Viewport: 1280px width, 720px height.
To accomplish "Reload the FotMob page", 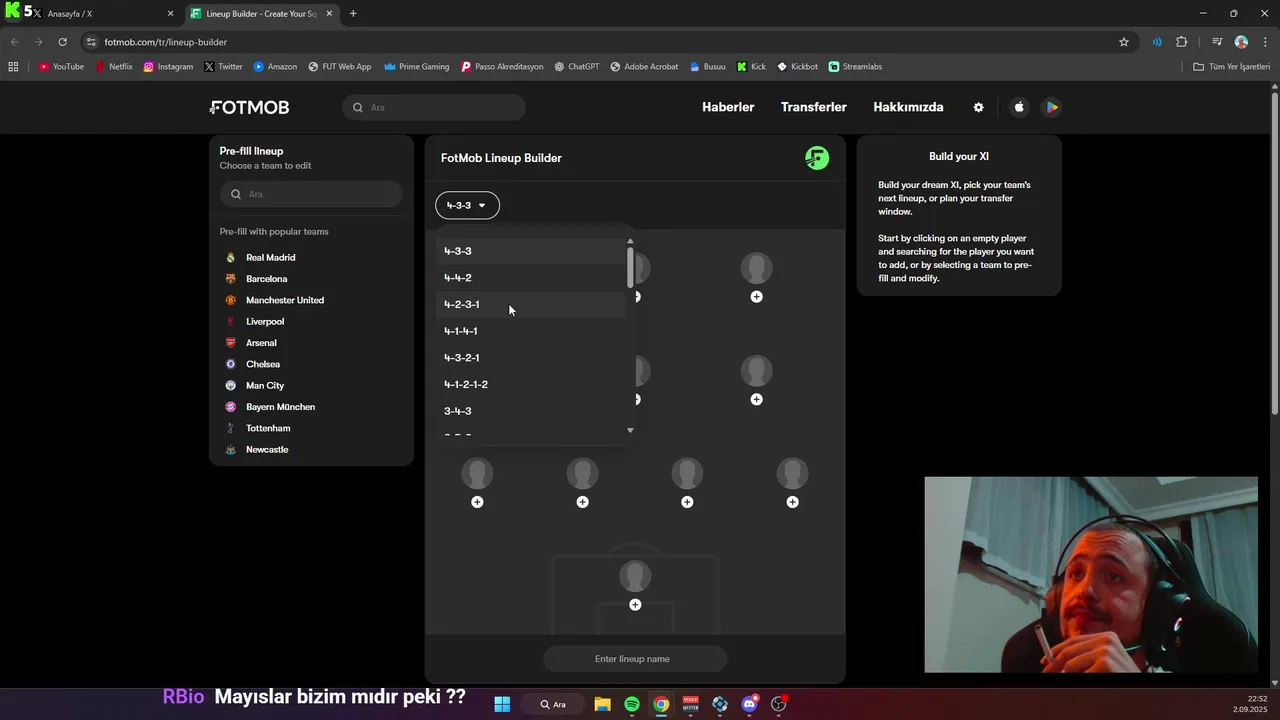I will tap(62, 42).
